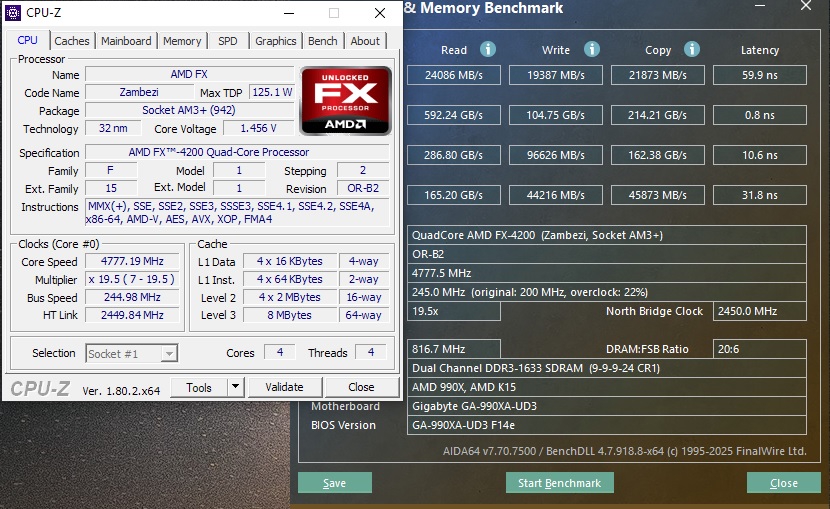Viewport: 830px width, 509px height.
Task: Switch to the Mainboard tab
Action: [126, 41]
